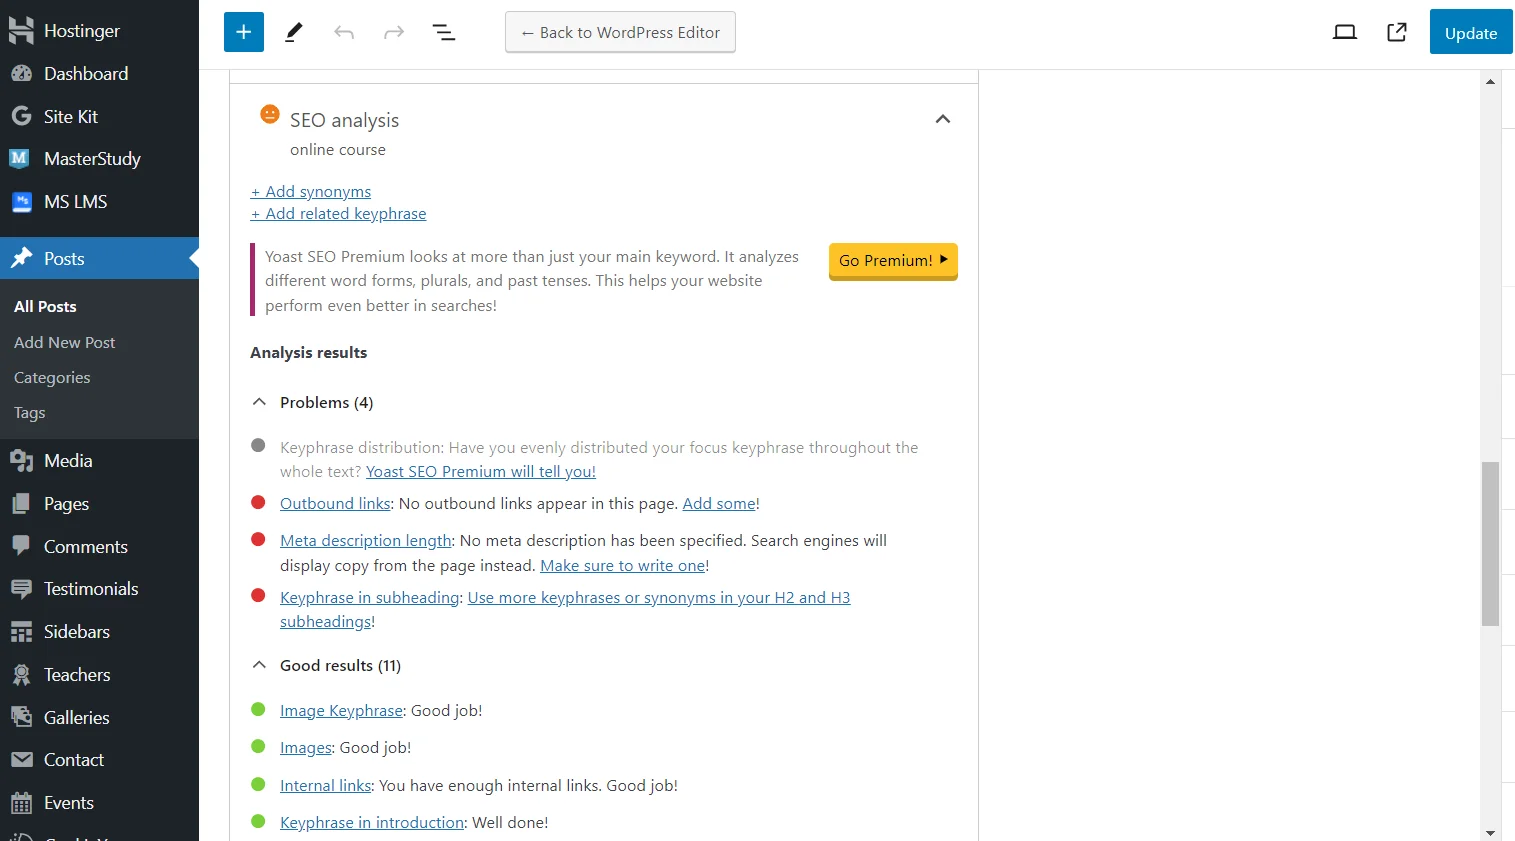The width and height of the screenshot is (1515, 841).
Task: Select Add New Post in sidebar
Action: point(65,342)
